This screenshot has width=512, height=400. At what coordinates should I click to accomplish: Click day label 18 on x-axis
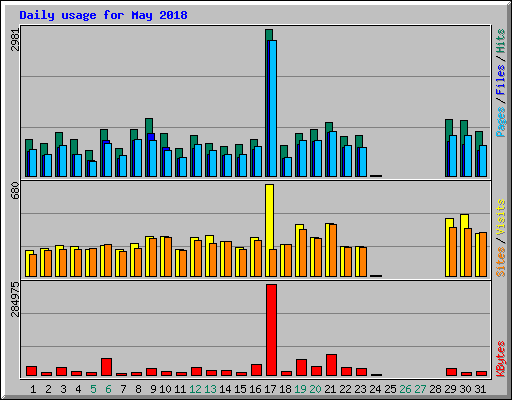(x=285, y=389)
